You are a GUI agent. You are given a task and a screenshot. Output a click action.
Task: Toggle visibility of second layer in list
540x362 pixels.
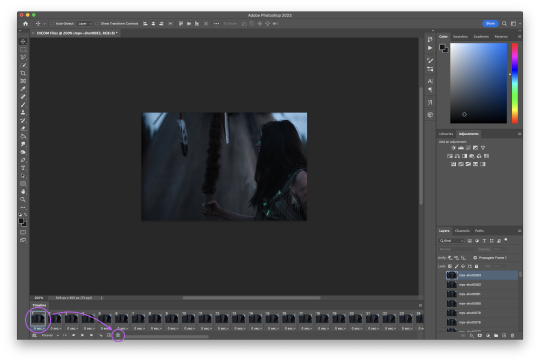point(441,285)
